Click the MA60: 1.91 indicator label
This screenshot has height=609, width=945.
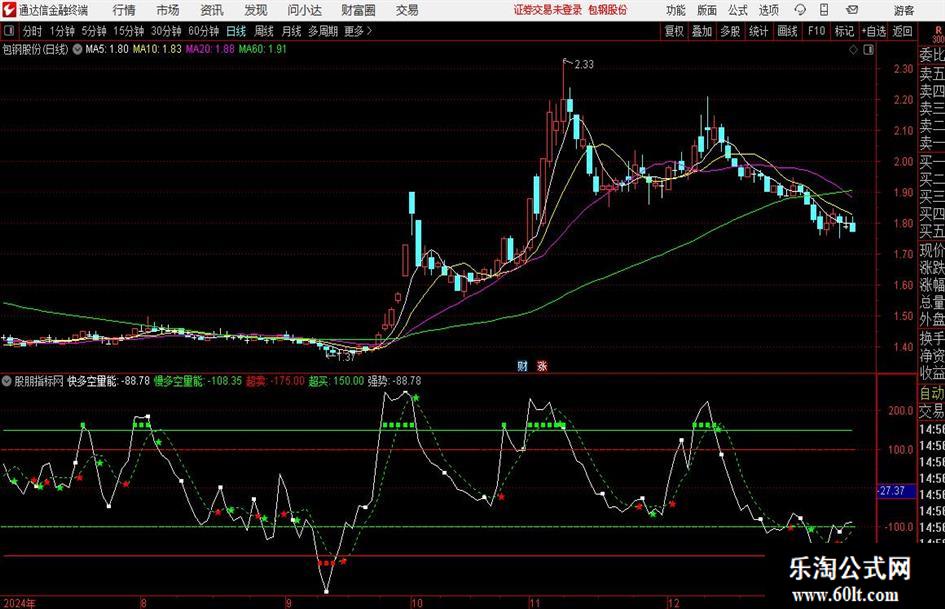262,49
